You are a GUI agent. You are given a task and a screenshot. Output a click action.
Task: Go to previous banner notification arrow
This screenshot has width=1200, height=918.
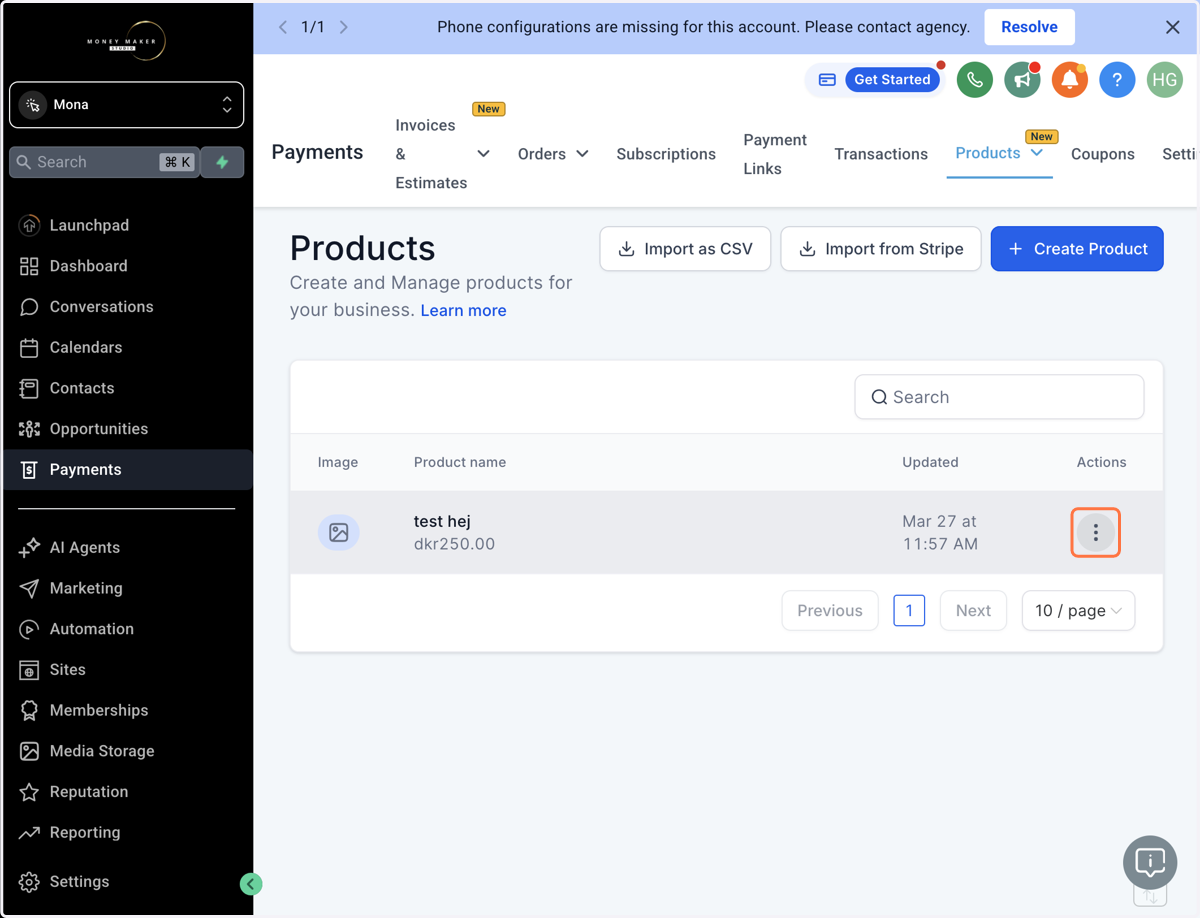283,27
